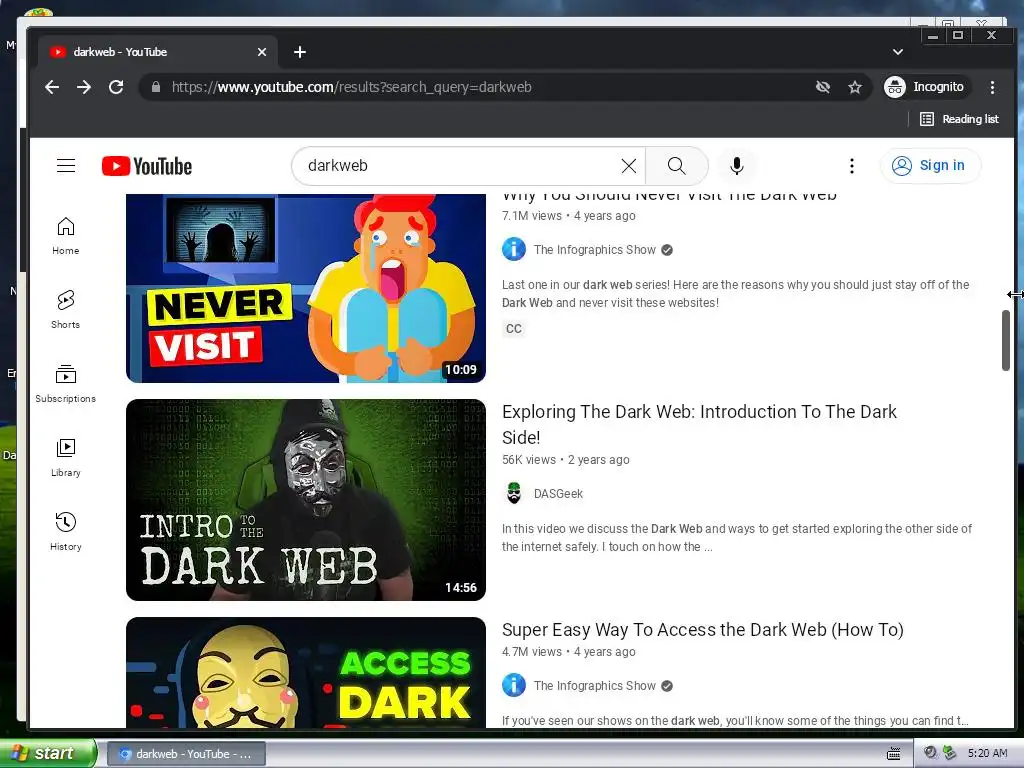Image resolution: width=1024 pixels, height=768 pixels.
Task: Click "56K views • 2 years ago" text
Action: (x=566, y=460)
